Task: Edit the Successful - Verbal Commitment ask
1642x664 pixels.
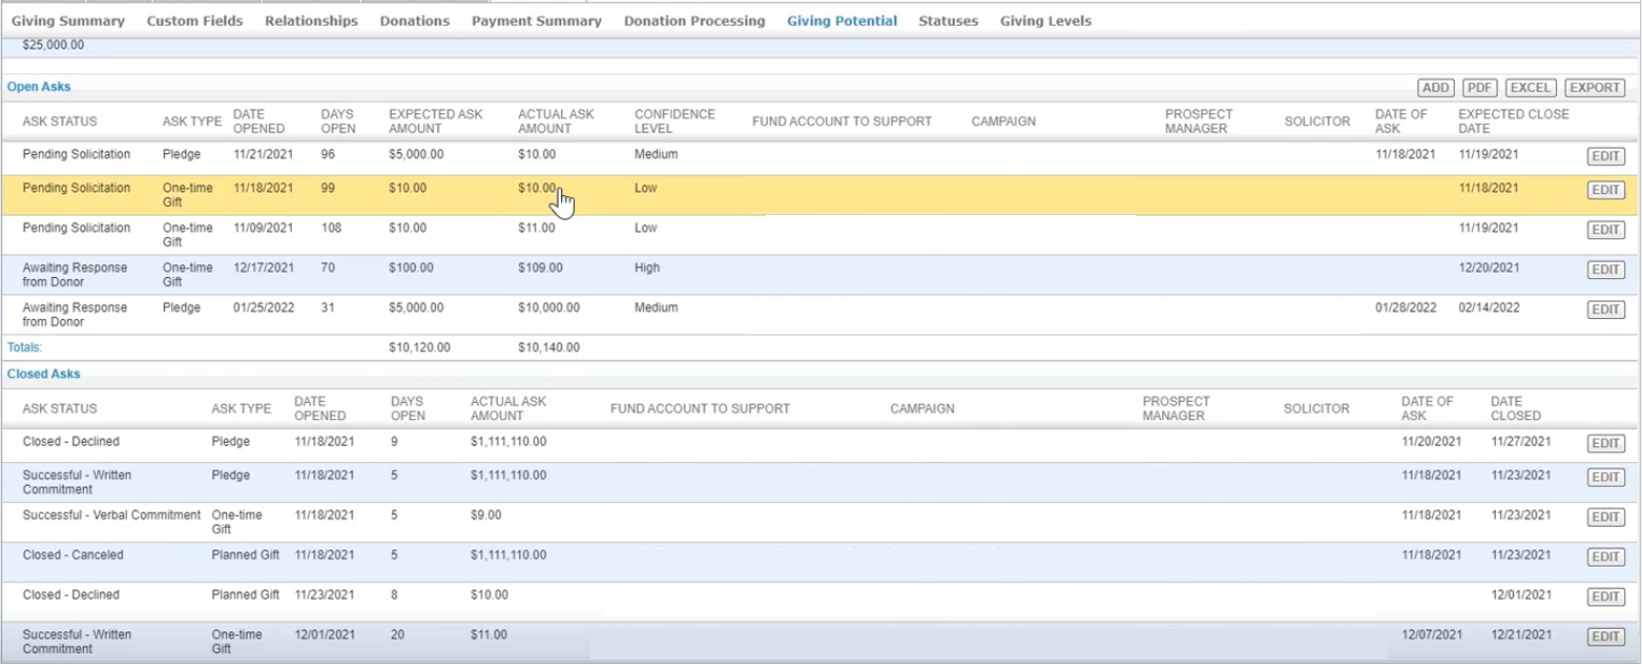Action: tap(1606, 517)
